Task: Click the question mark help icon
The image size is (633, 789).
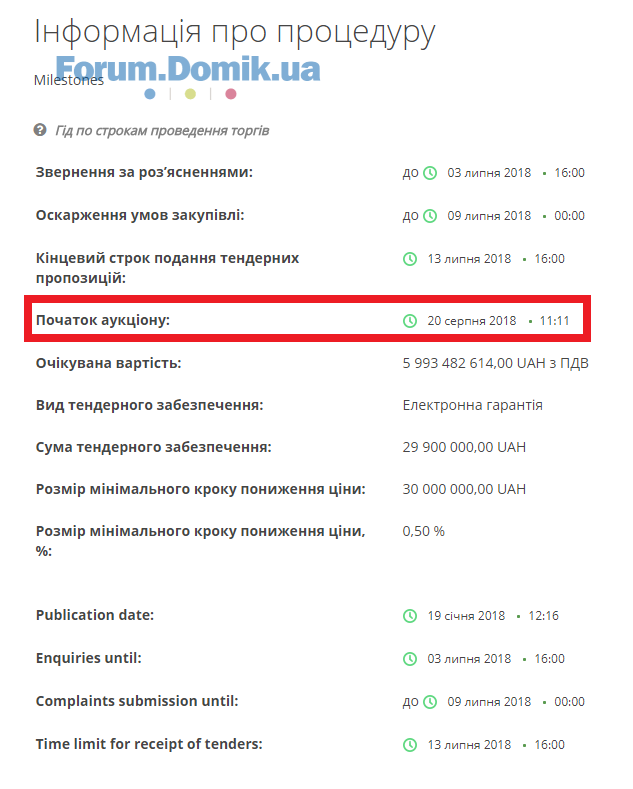Action: pyautogui.click(x=40, y=130)
